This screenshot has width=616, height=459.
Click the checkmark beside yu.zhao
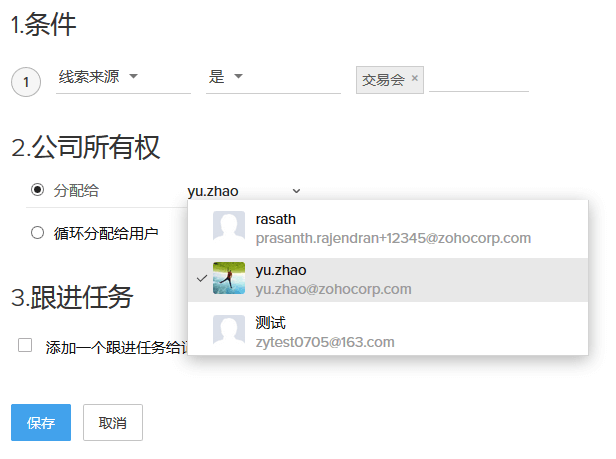[x=202, y=279]
